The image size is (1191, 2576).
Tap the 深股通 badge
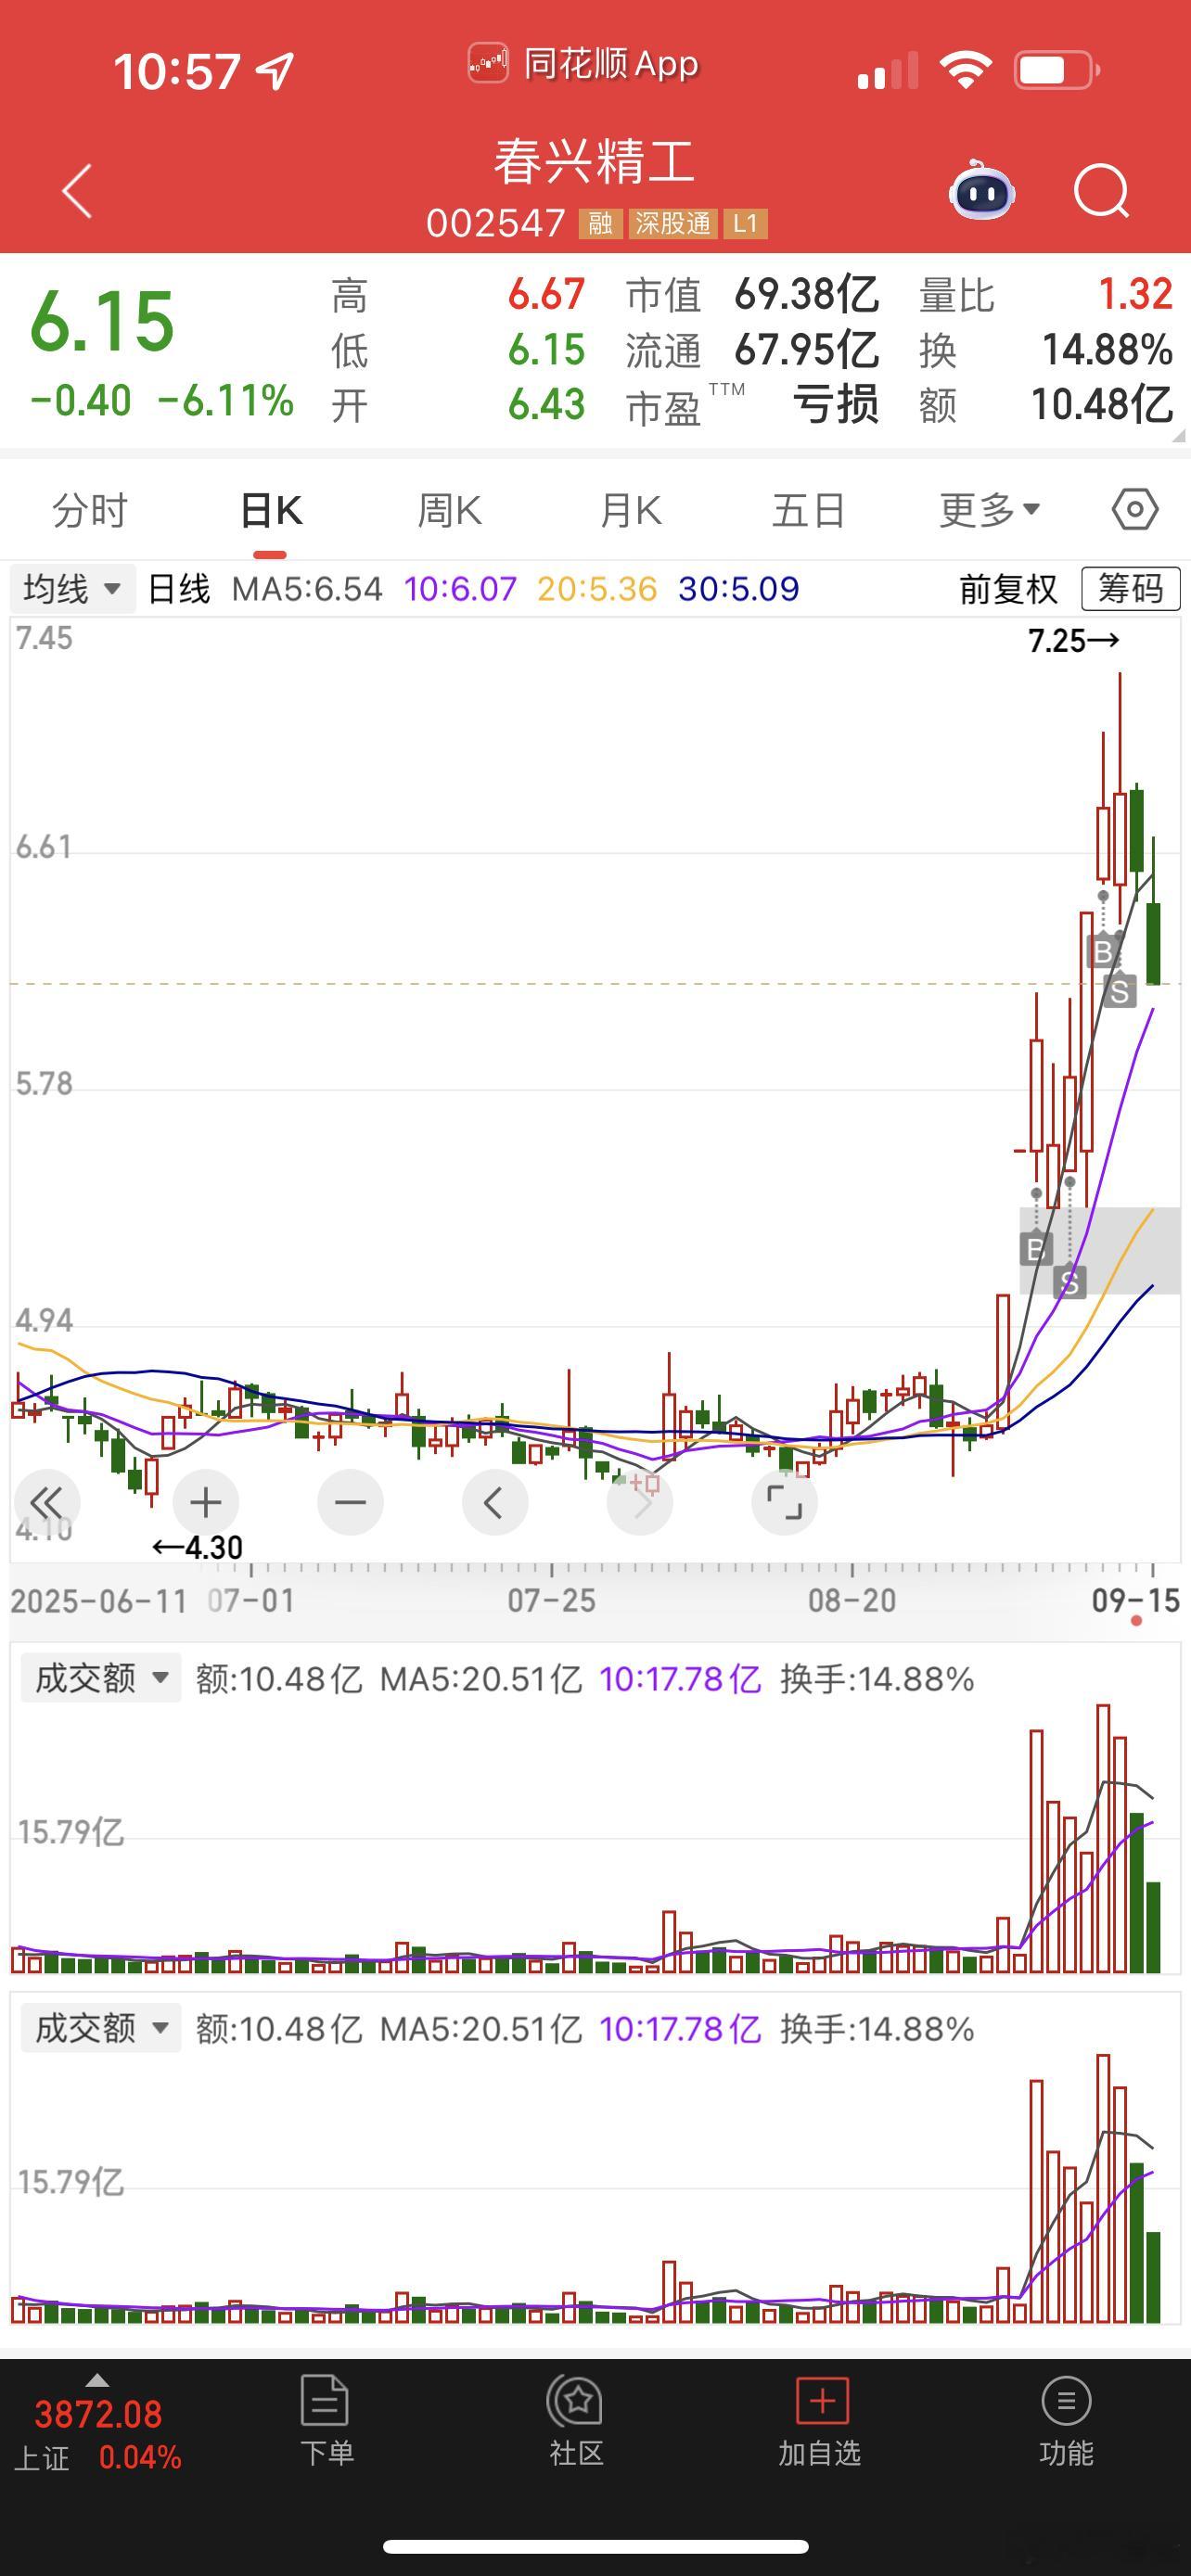click(672, 223)
